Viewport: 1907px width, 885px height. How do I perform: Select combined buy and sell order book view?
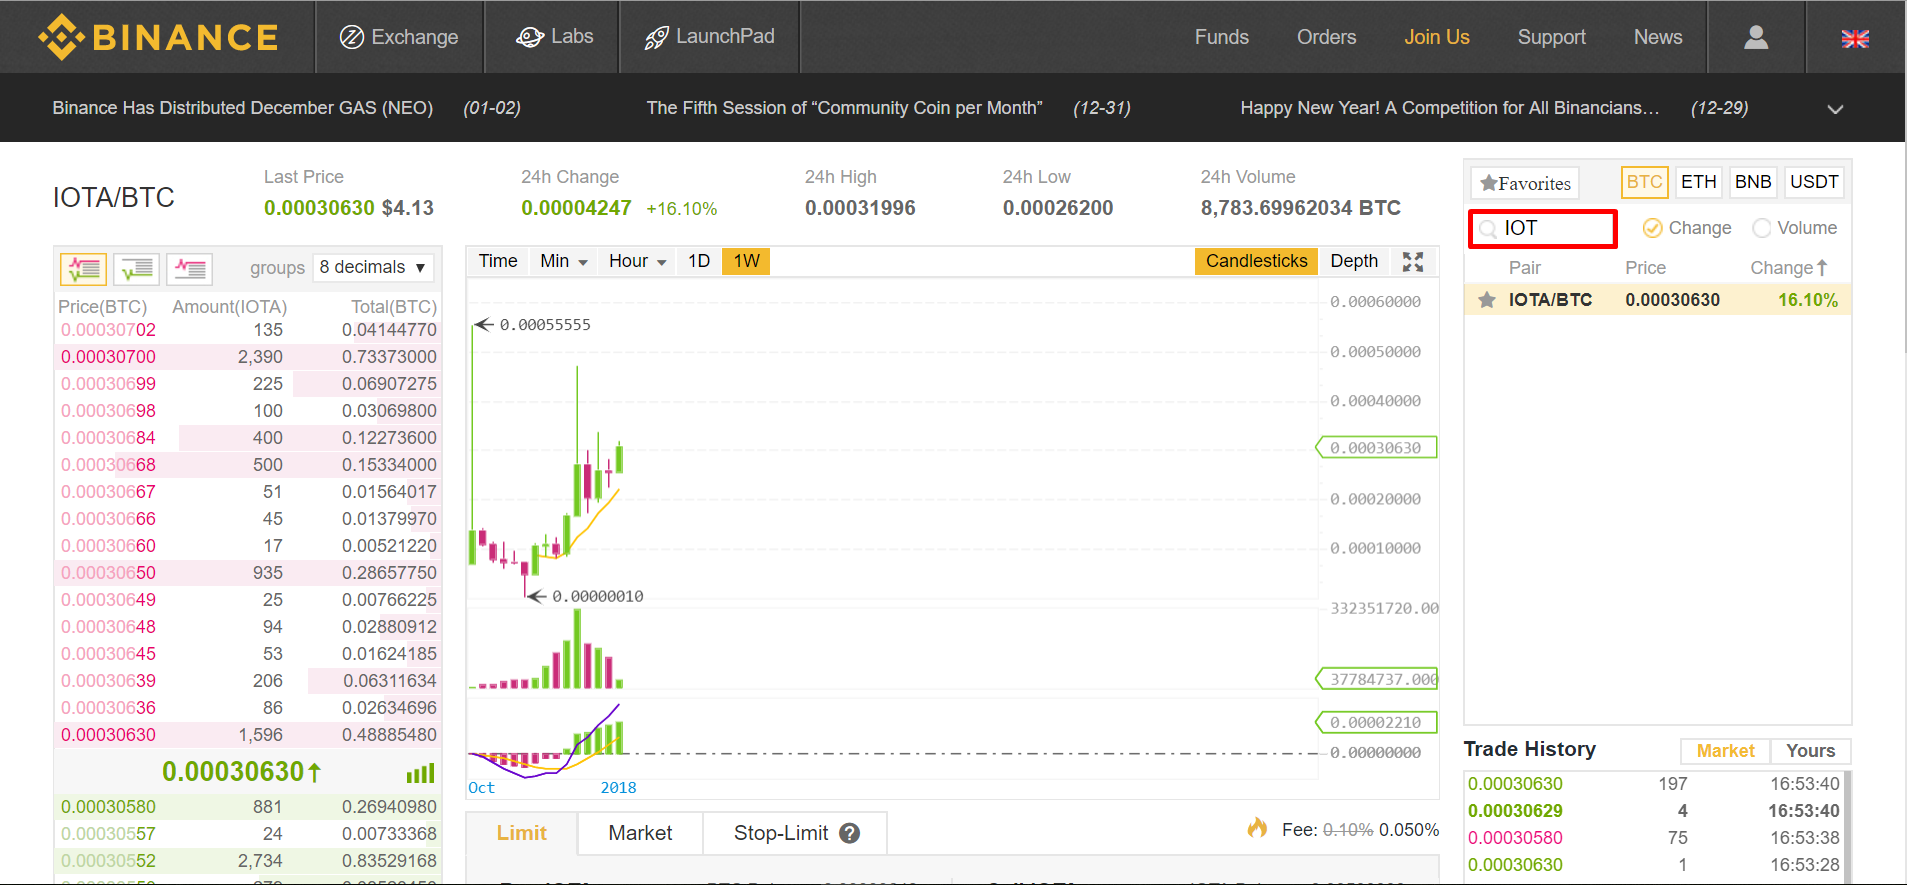coord(84,268)
